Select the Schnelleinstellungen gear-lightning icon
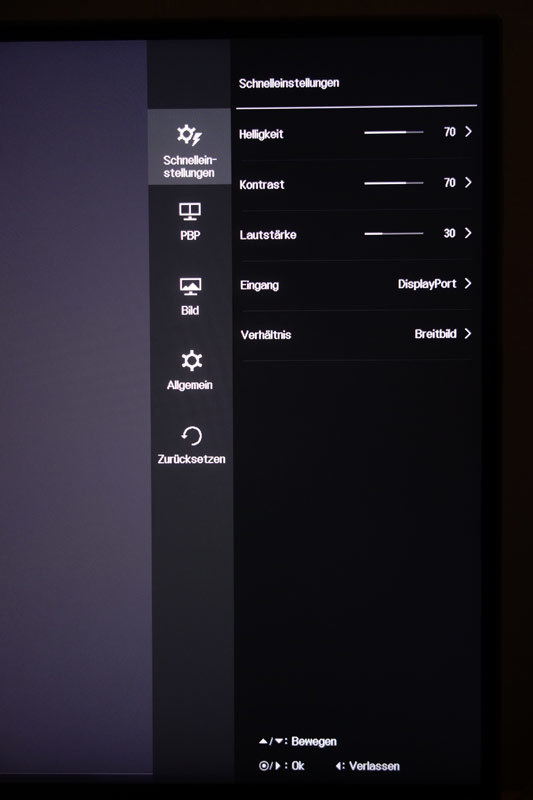 pyautogui.click(x=189, y=135)
